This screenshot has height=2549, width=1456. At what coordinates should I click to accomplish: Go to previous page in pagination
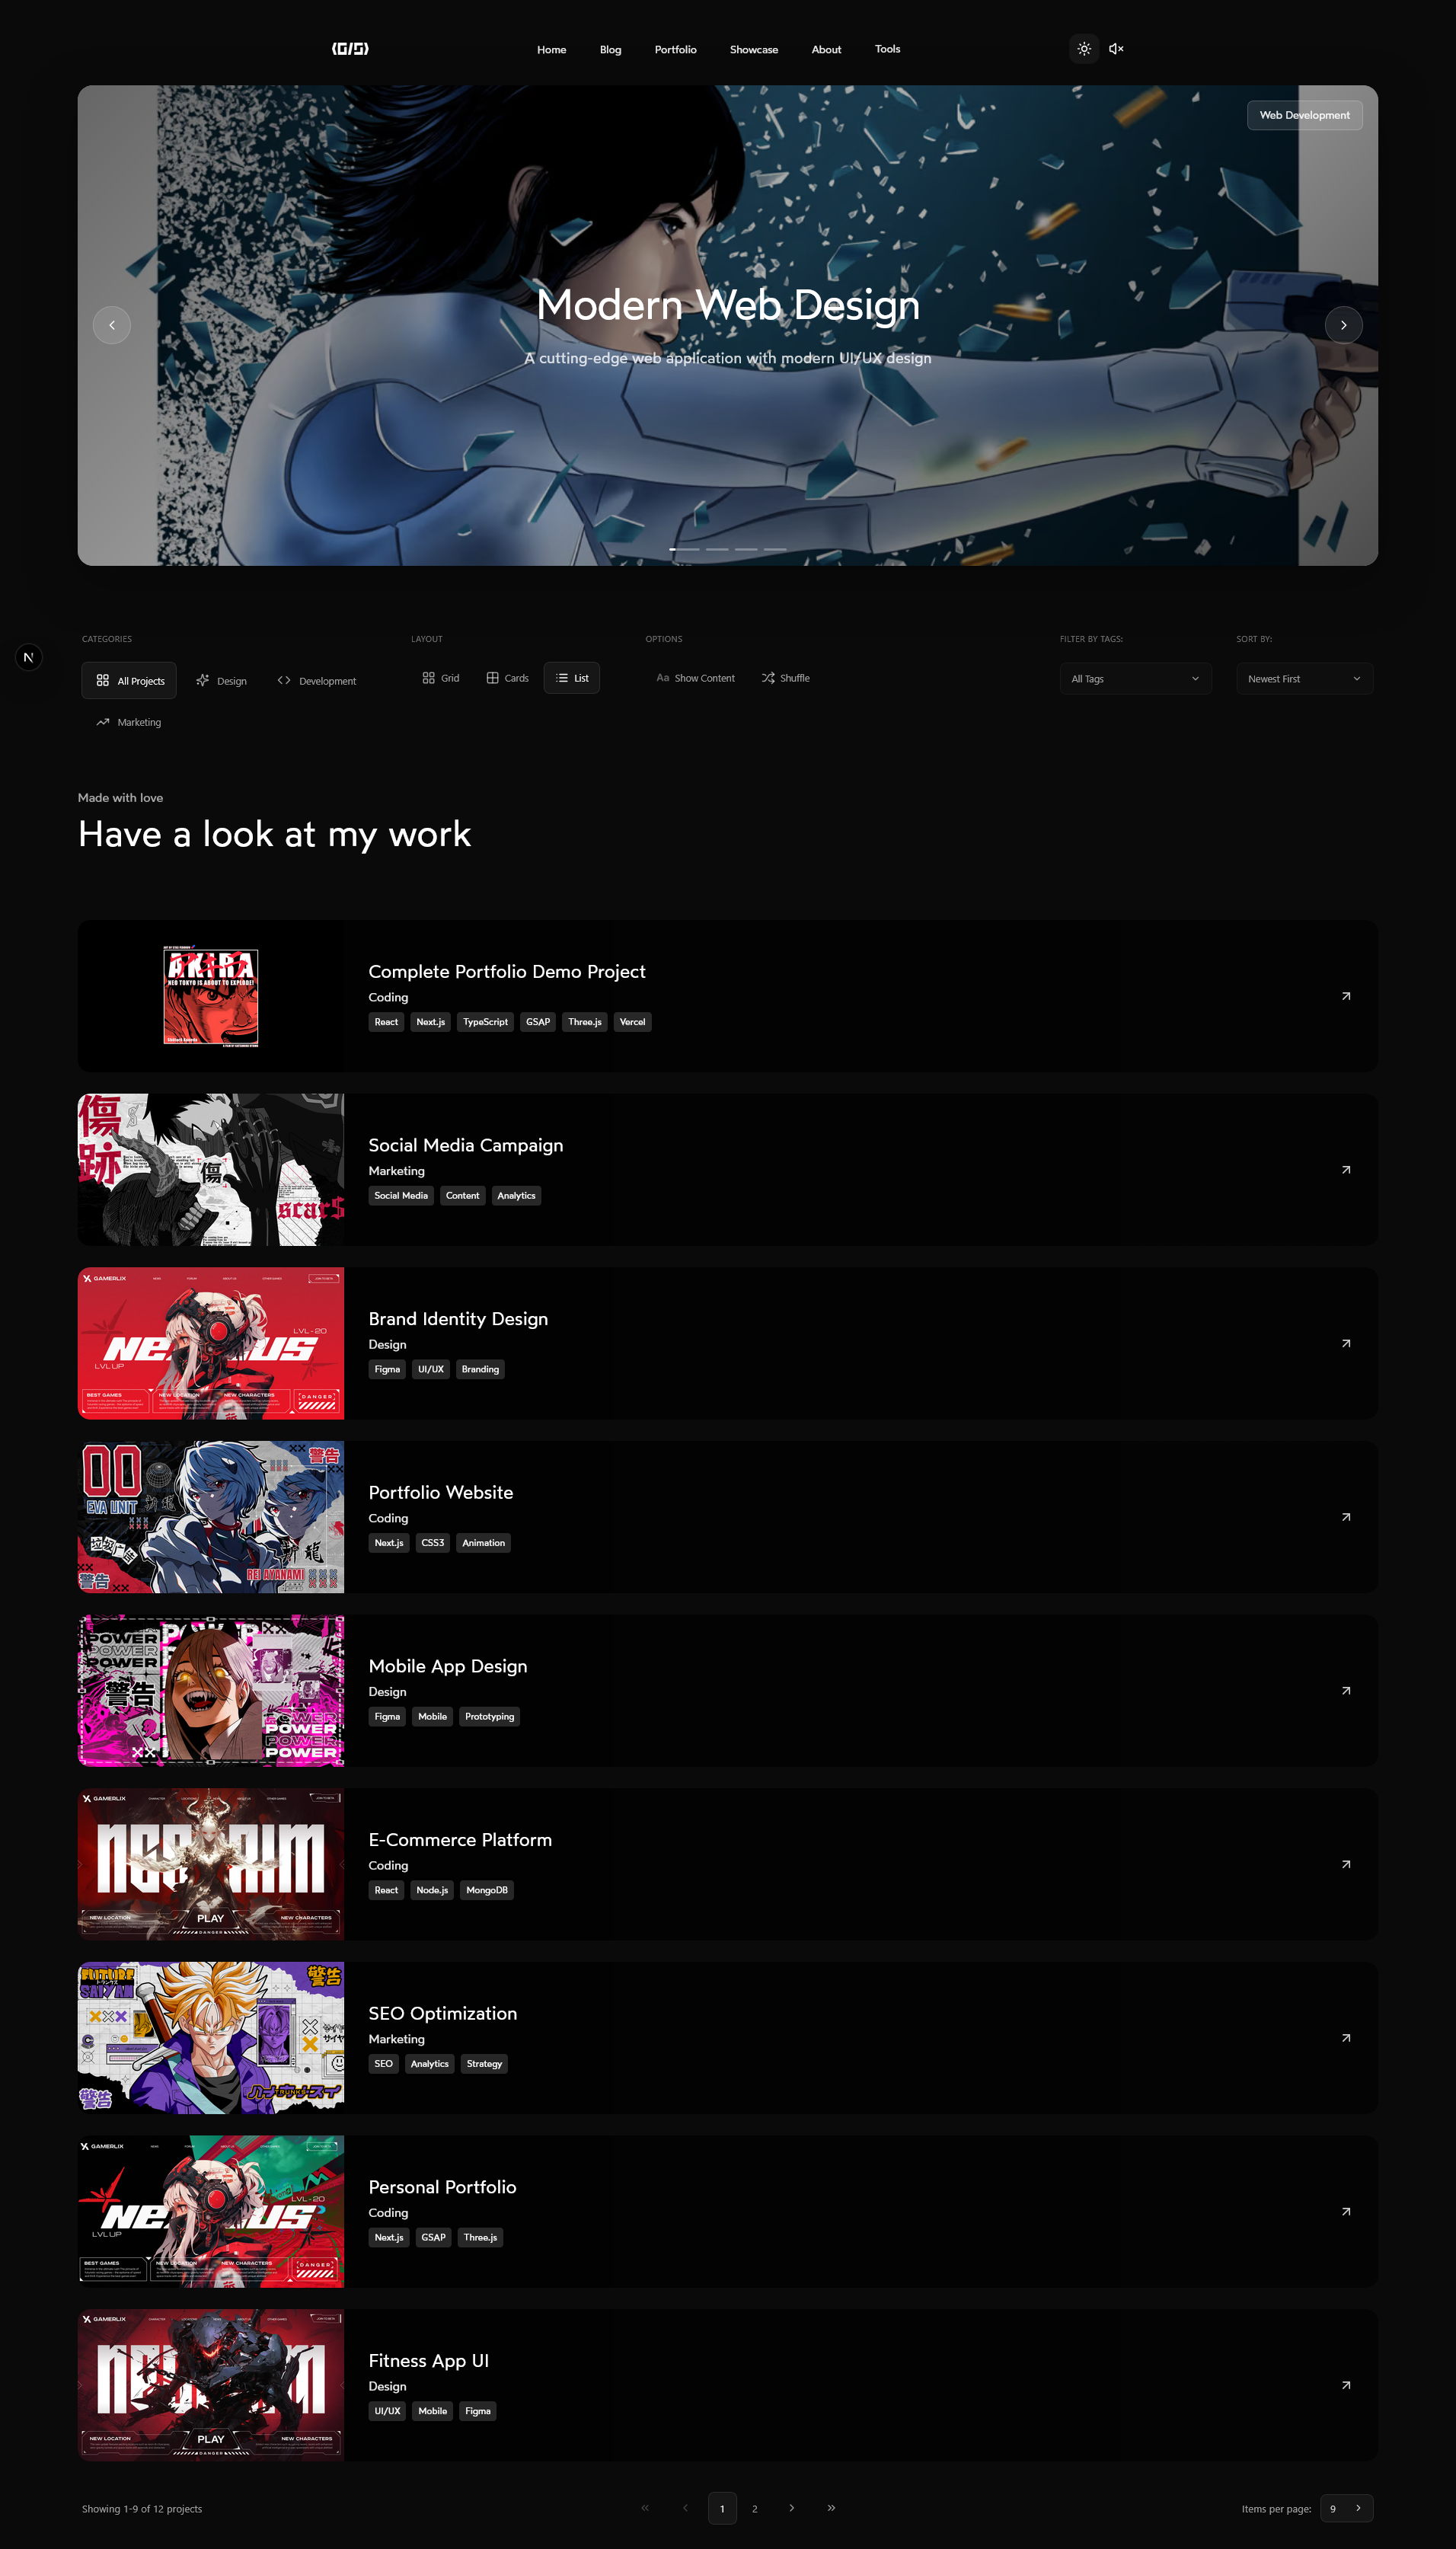pyautogui.click(x=685, y=2507)
